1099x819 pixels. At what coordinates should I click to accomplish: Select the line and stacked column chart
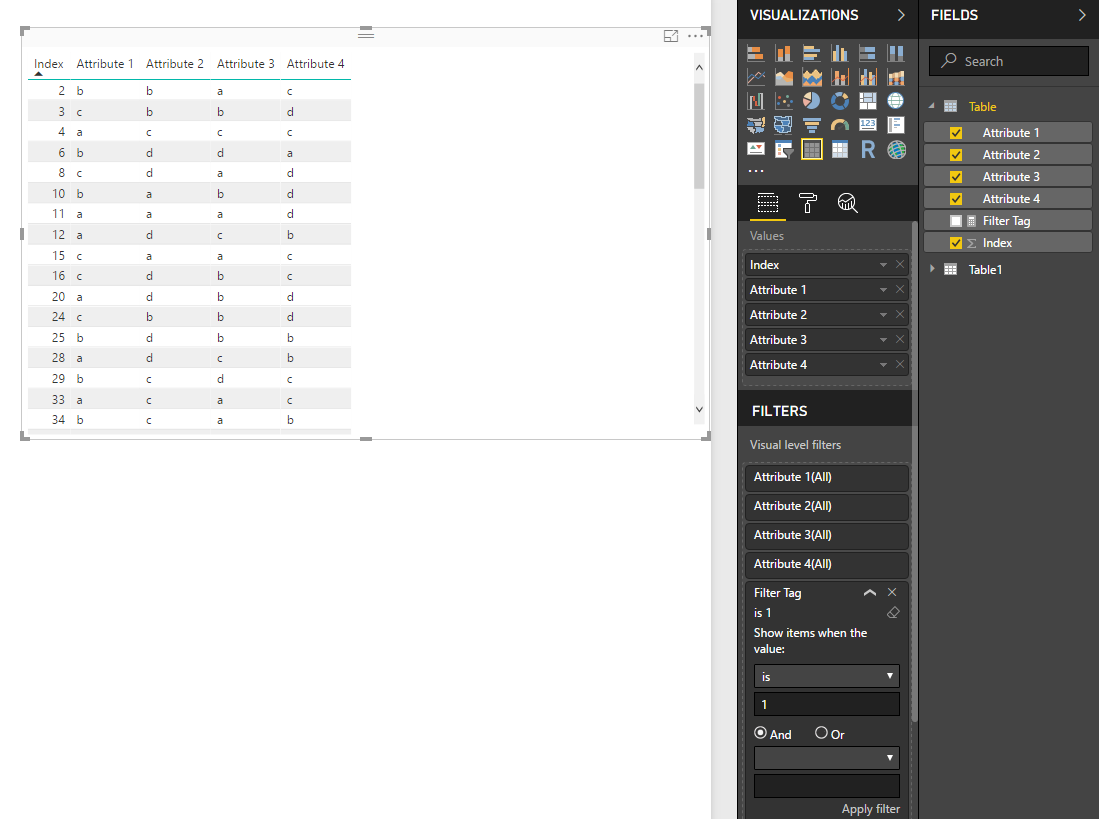(840, 77)
